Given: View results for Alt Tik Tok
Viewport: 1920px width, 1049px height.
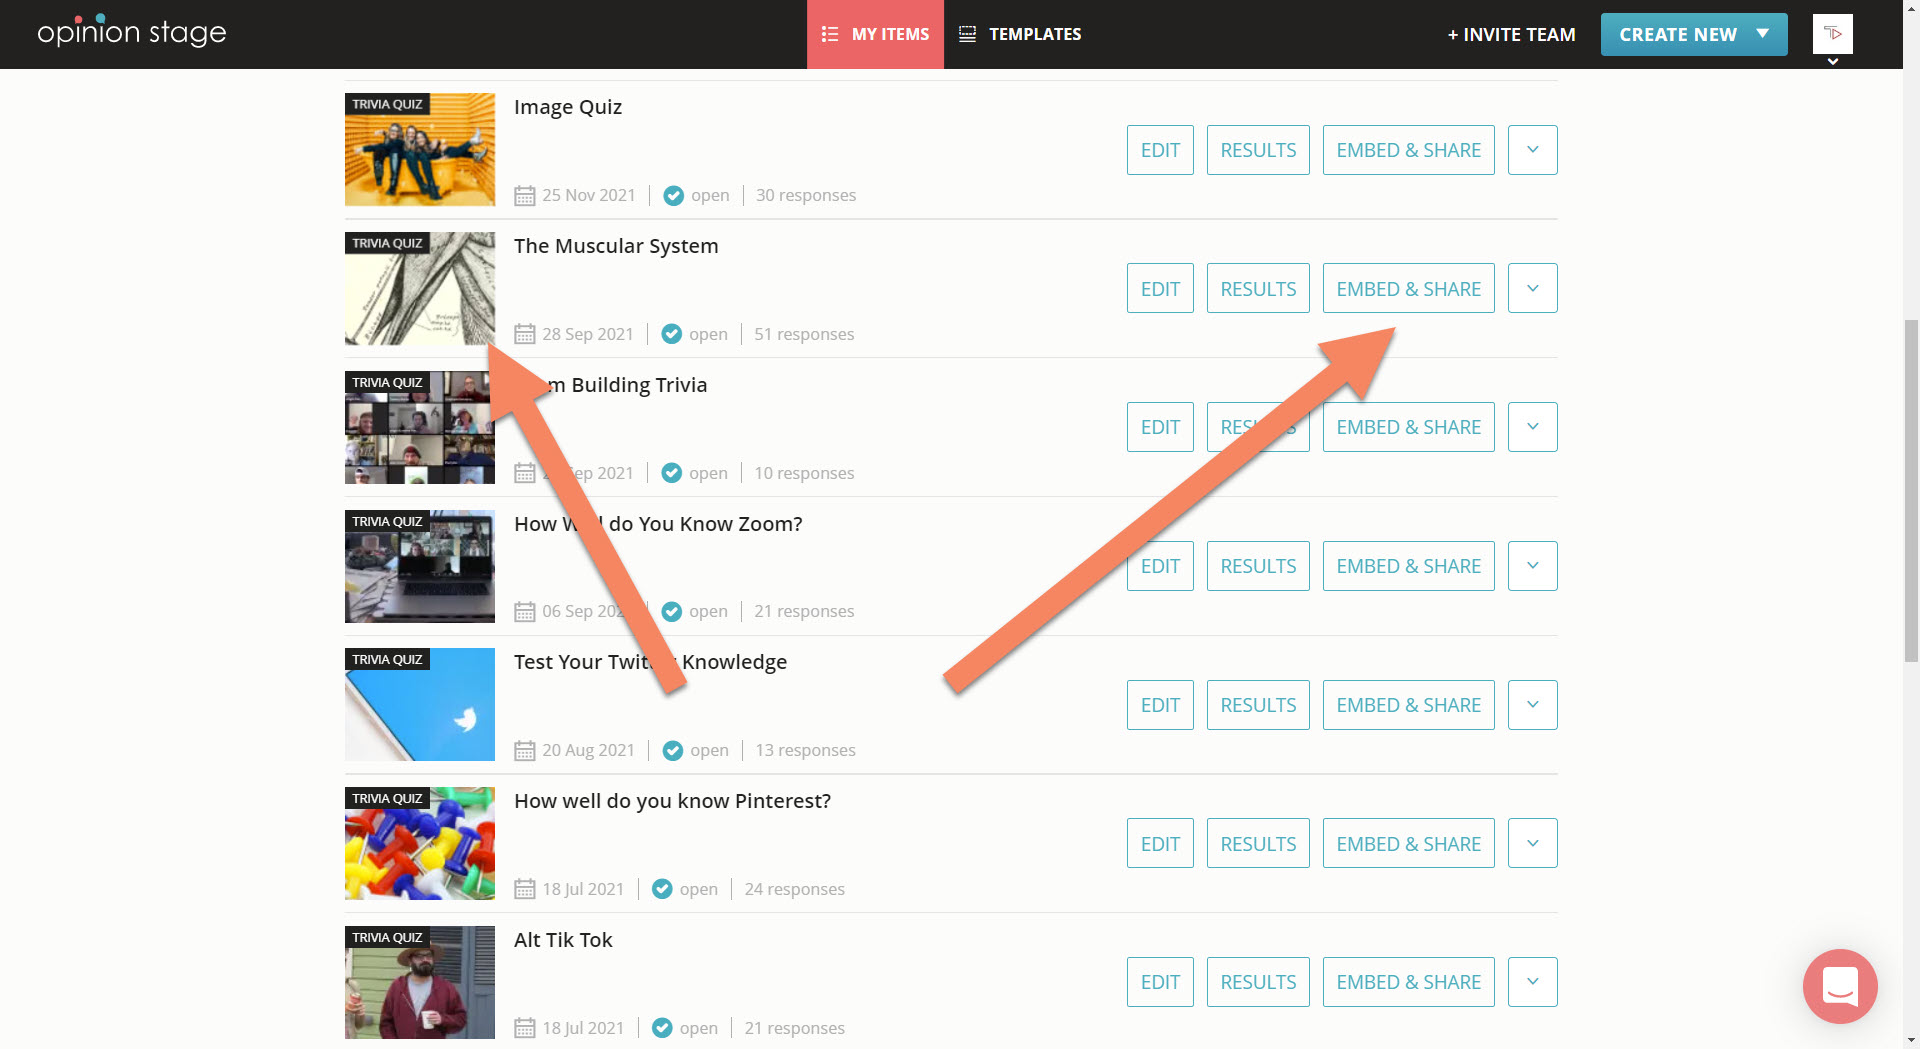Looking at the screenshot, I should click(x=1258, y=982).
